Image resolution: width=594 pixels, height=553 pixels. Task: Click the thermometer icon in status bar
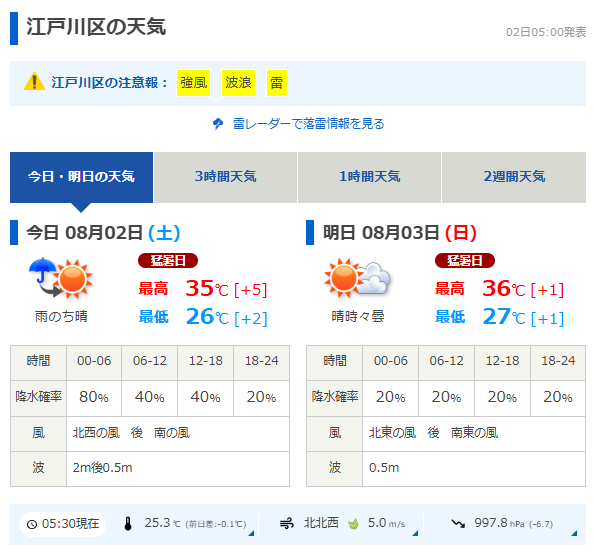coord(128,523)
